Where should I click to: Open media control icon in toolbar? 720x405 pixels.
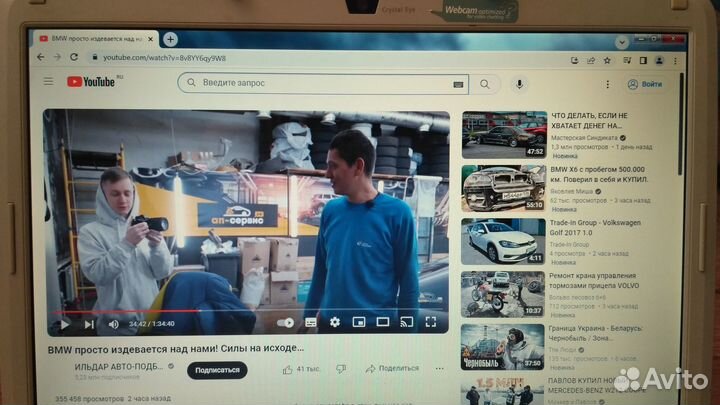click(627, 60)
